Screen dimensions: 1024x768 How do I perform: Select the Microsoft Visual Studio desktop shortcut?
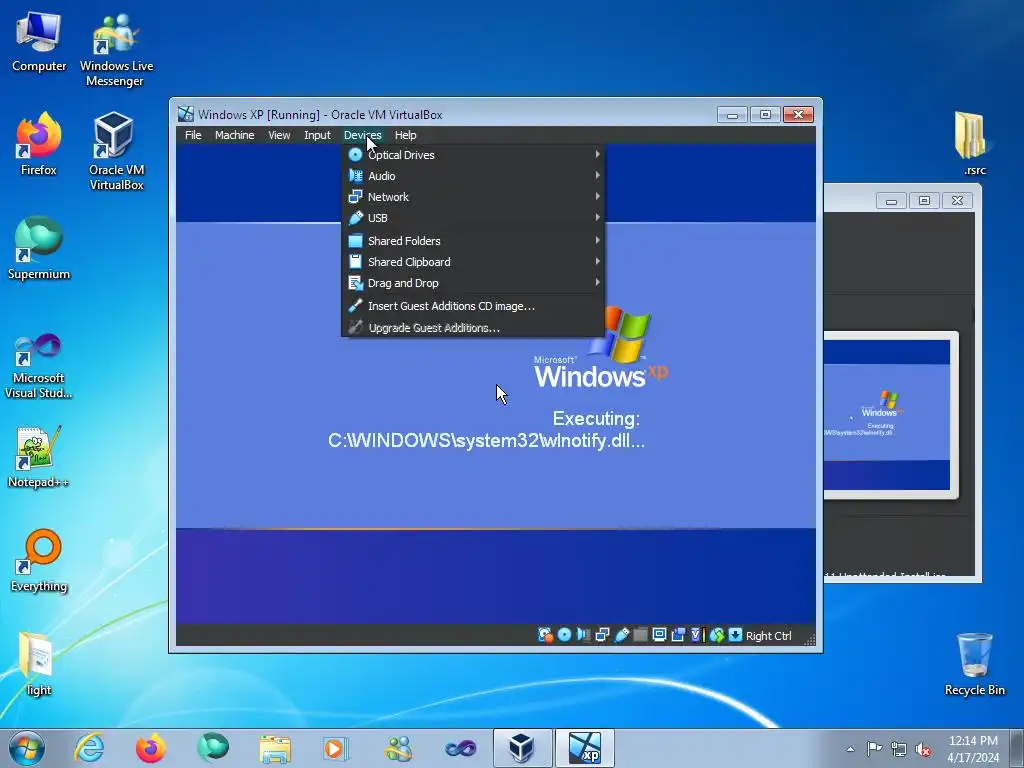pyautogui.click(x=39, y=367)
